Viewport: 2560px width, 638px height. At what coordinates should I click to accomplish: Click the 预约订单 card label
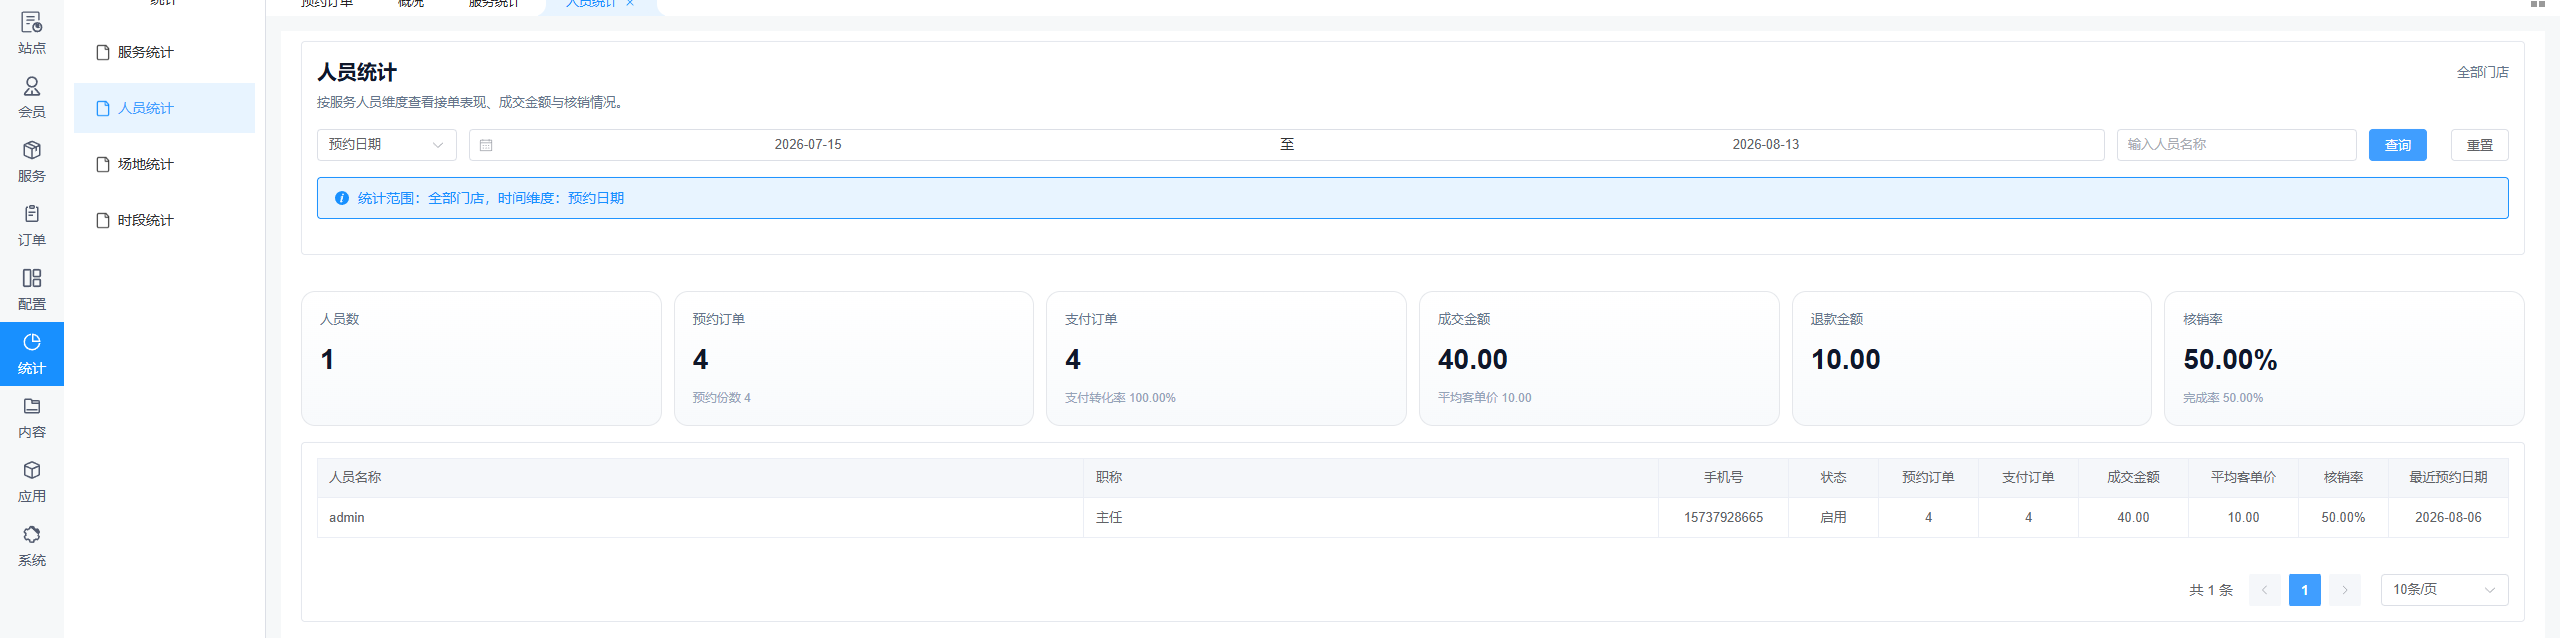718,319
